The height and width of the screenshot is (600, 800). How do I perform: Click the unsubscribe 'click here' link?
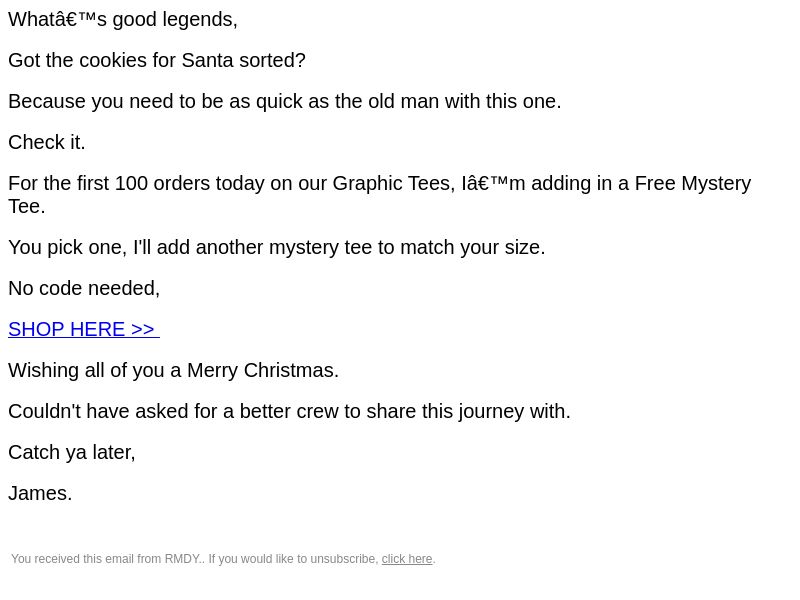(x=407, y=559)
